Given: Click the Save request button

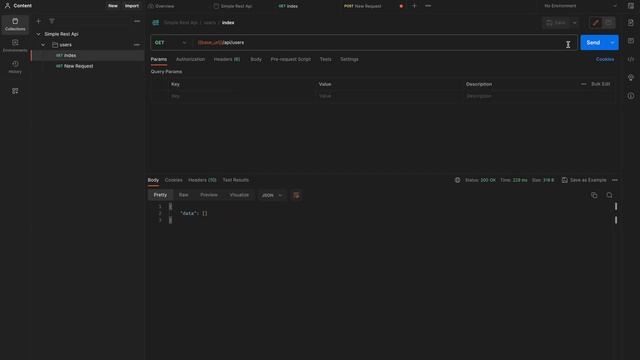Looking at the screenshot, I should pos(556,22).
